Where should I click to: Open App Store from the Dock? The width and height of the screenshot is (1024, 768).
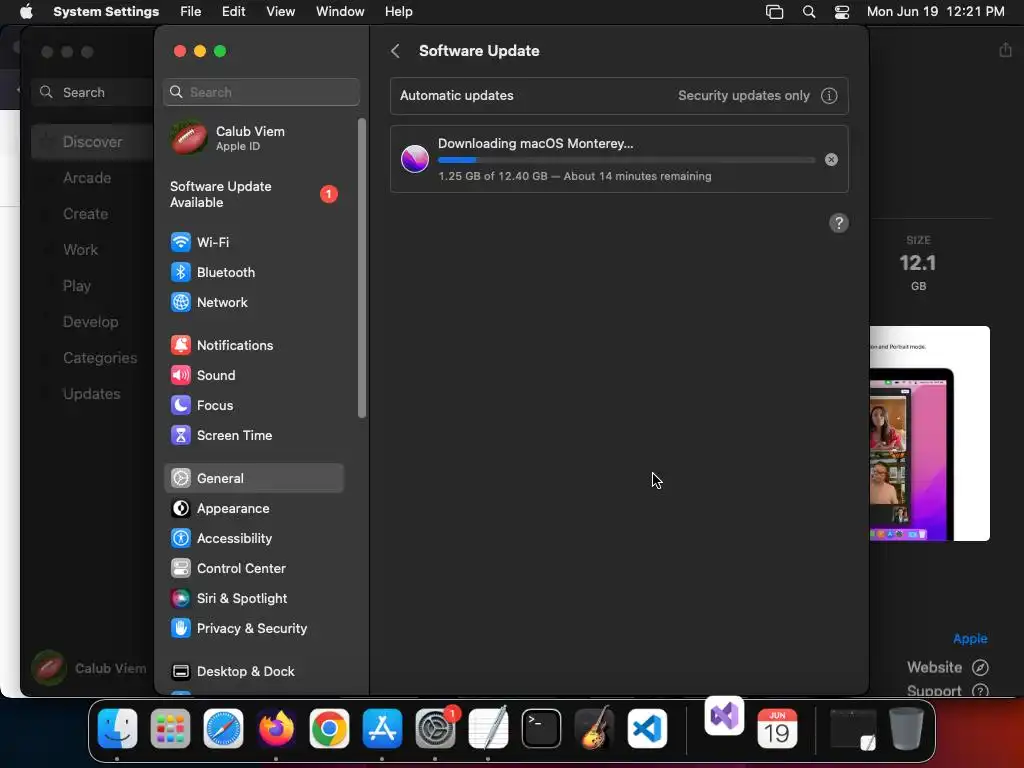[383, 728]
